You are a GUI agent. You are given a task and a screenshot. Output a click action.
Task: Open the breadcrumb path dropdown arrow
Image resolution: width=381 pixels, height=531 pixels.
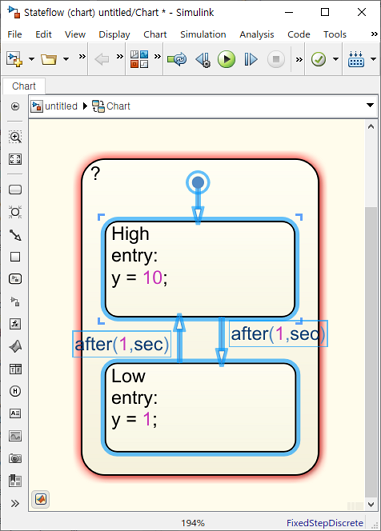[x=370, y=105]
